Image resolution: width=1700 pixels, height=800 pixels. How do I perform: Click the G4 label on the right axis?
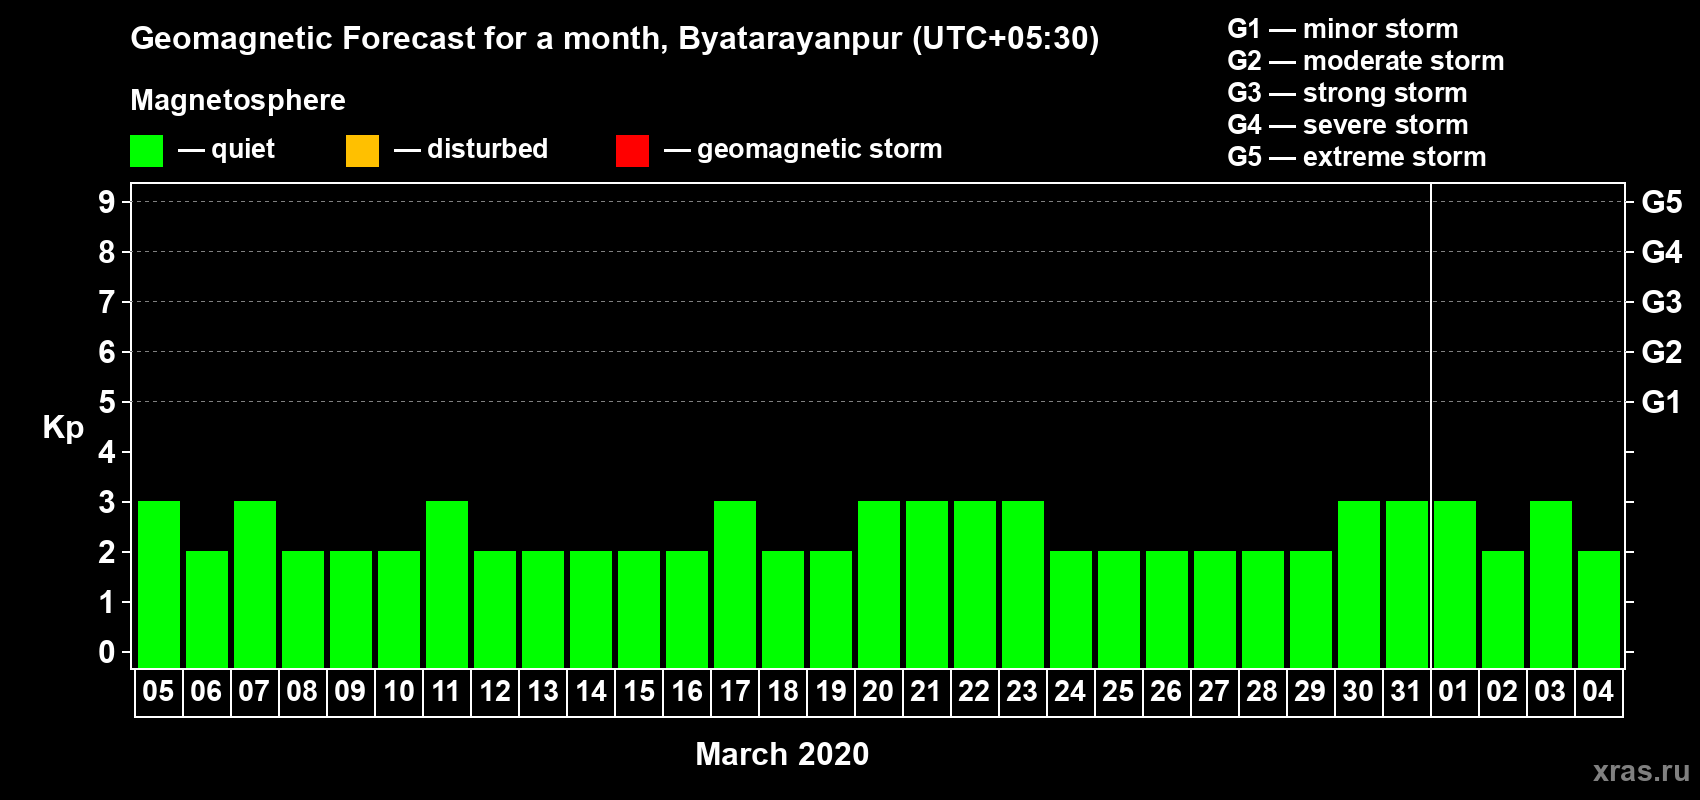(1662, 253)
